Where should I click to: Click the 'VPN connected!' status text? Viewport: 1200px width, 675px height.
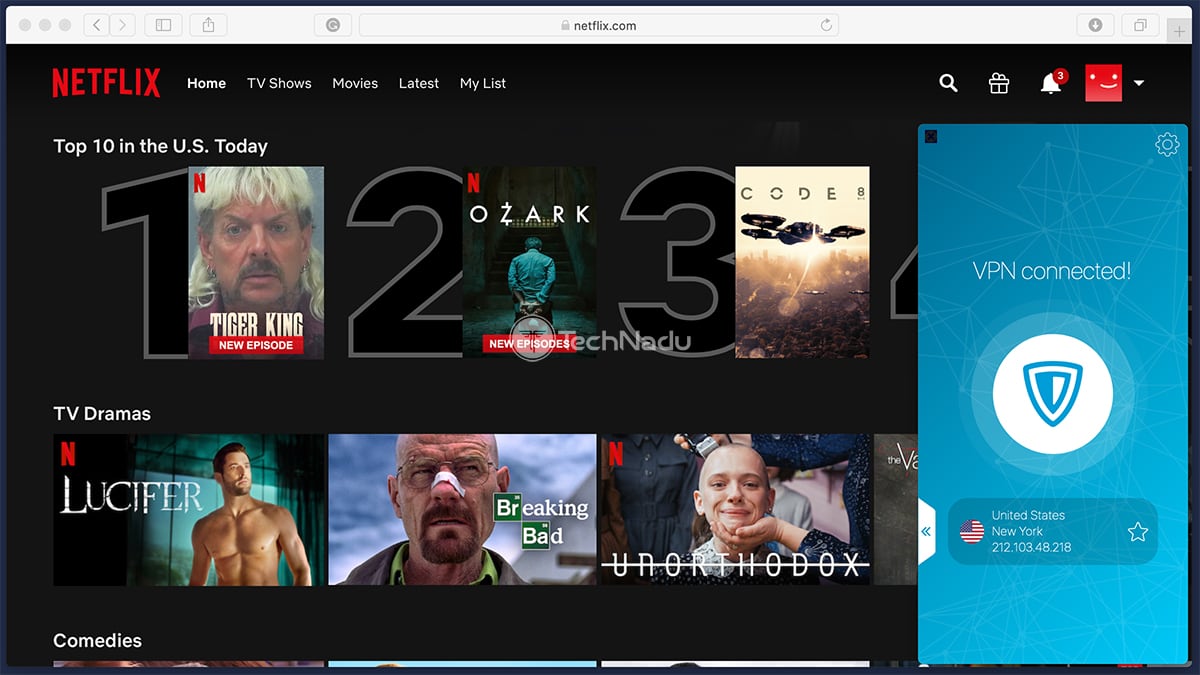(1052, 271)
